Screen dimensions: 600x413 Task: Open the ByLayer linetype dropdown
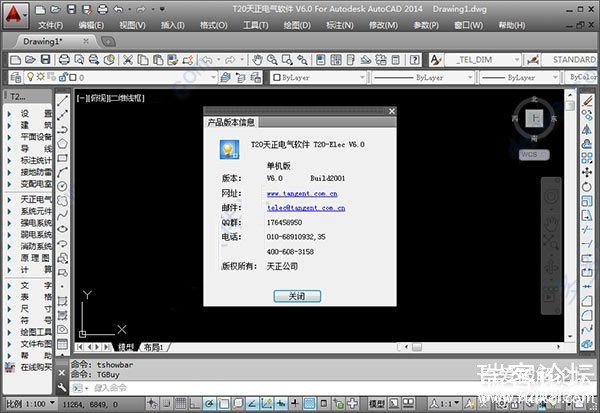470,78
